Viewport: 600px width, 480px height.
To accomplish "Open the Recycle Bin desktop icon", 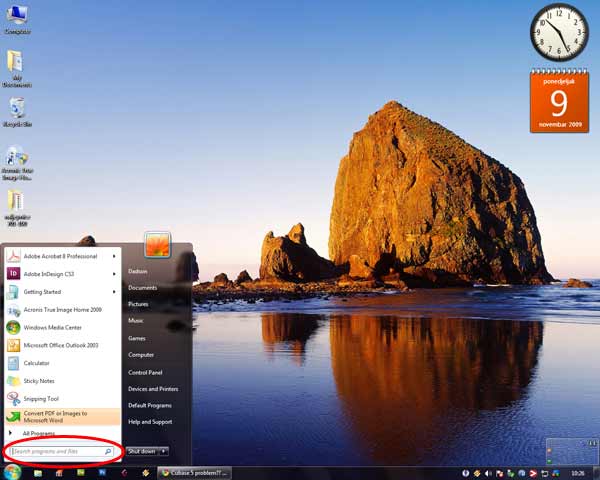I will pos(16,110).
